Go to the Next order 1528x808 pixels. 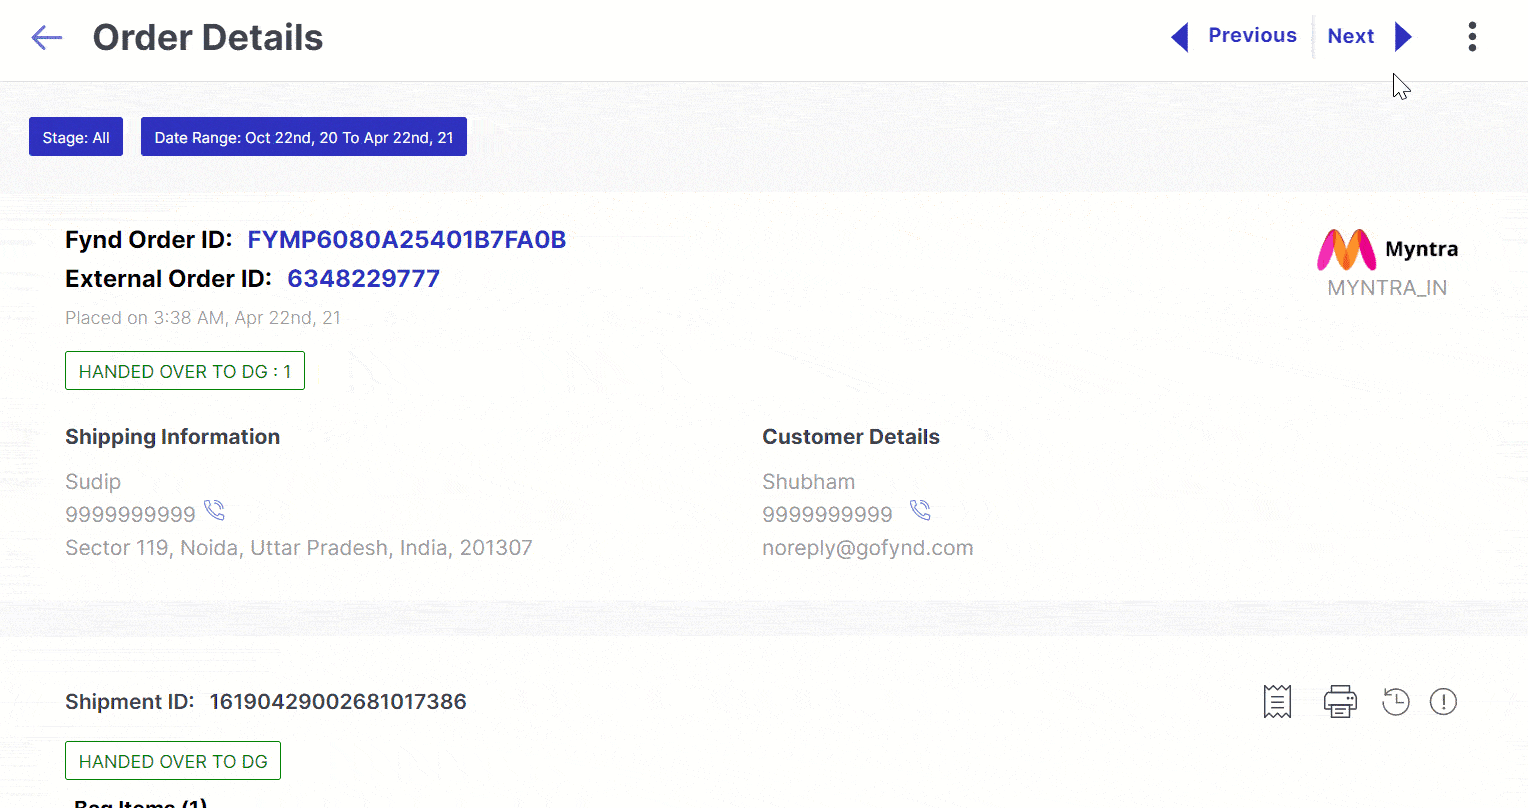(x=1350, y=37)
